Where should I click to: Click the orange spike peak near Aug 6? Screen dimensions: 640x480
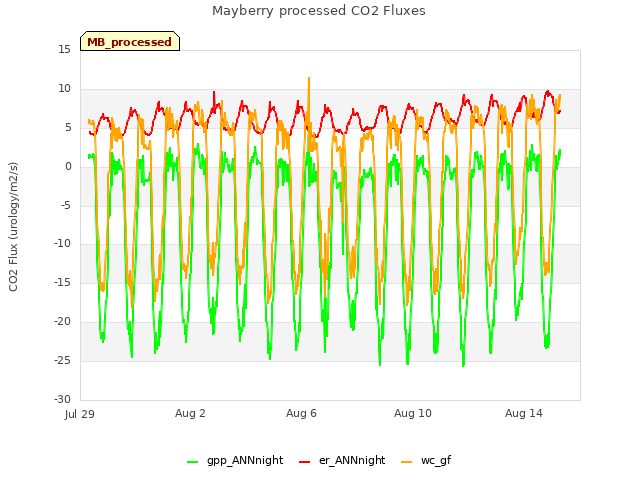309,78
